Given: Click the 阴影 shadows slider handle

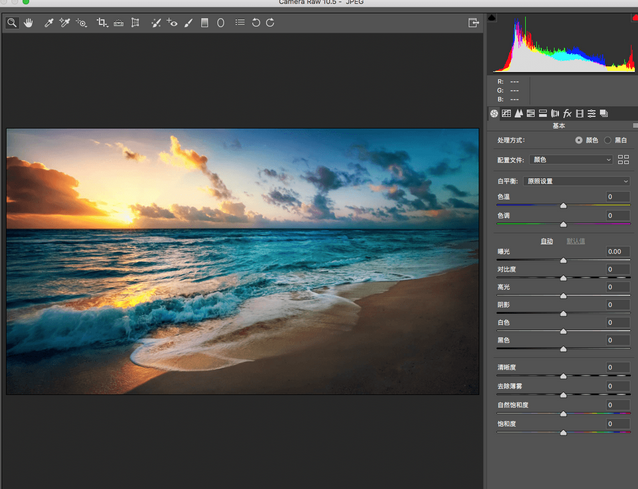Looking at the screenshot, I should pos(563,314).
